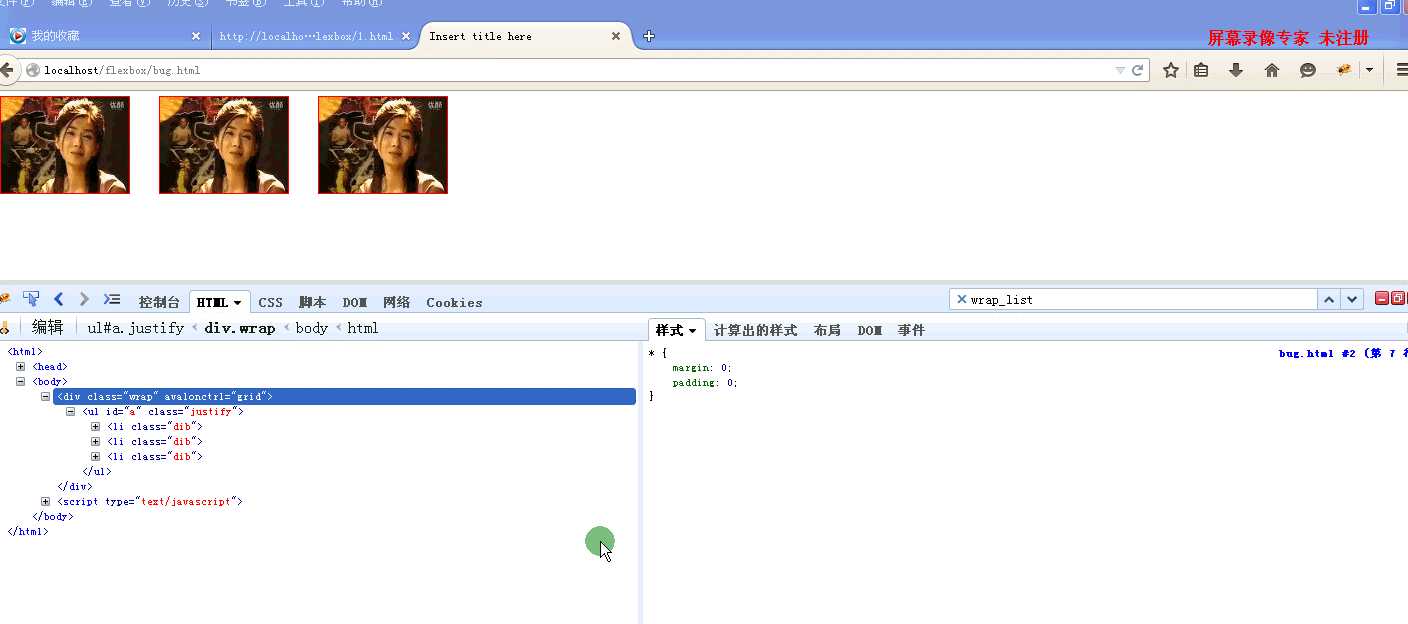The image size is (1408, 624).
Task: Select html in the breadcrumb path
Action: tap(363, 328)
